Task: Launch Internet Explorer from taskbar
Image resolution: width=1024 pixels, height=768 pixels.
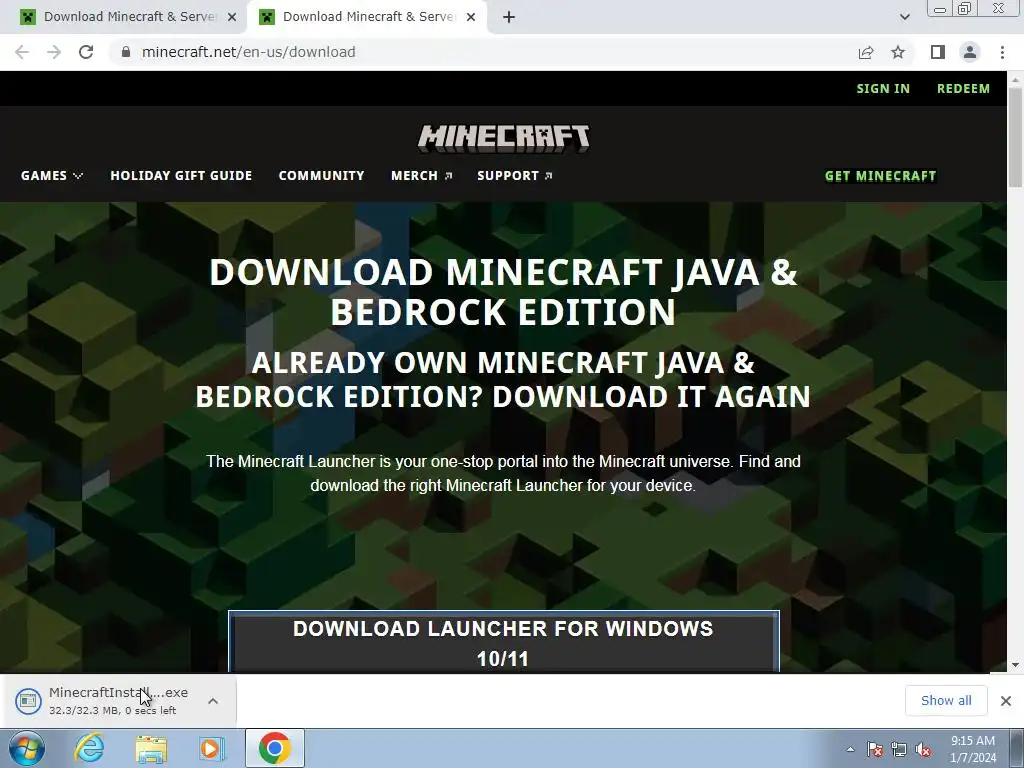Action: pyautogui.click(x=89, y=748)
